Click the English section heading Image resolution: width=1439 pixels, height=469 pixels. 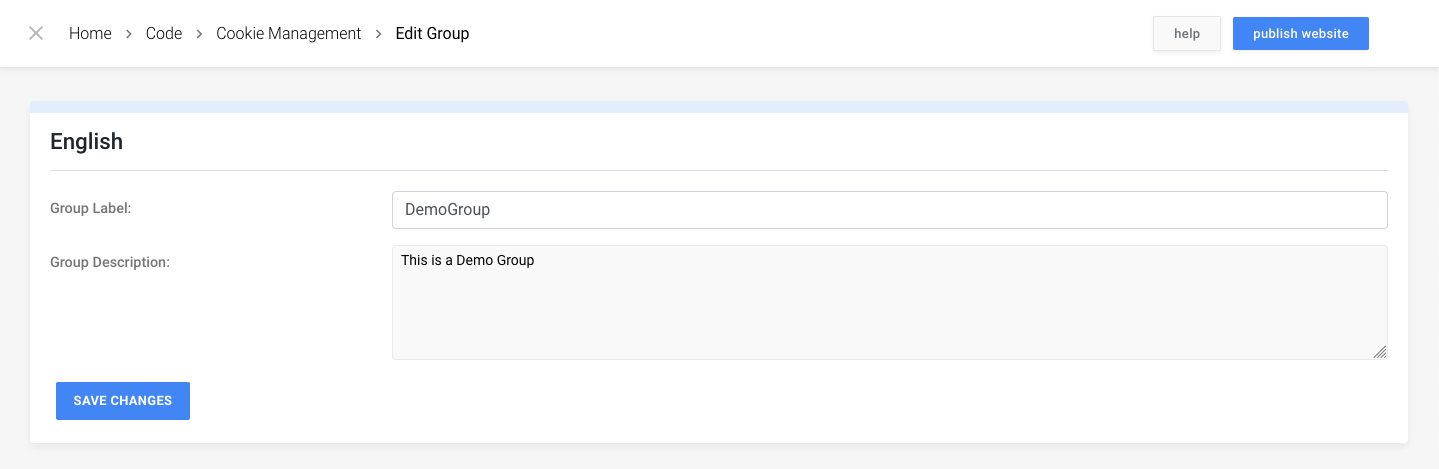pyautogui.click(x=87, y=142)
